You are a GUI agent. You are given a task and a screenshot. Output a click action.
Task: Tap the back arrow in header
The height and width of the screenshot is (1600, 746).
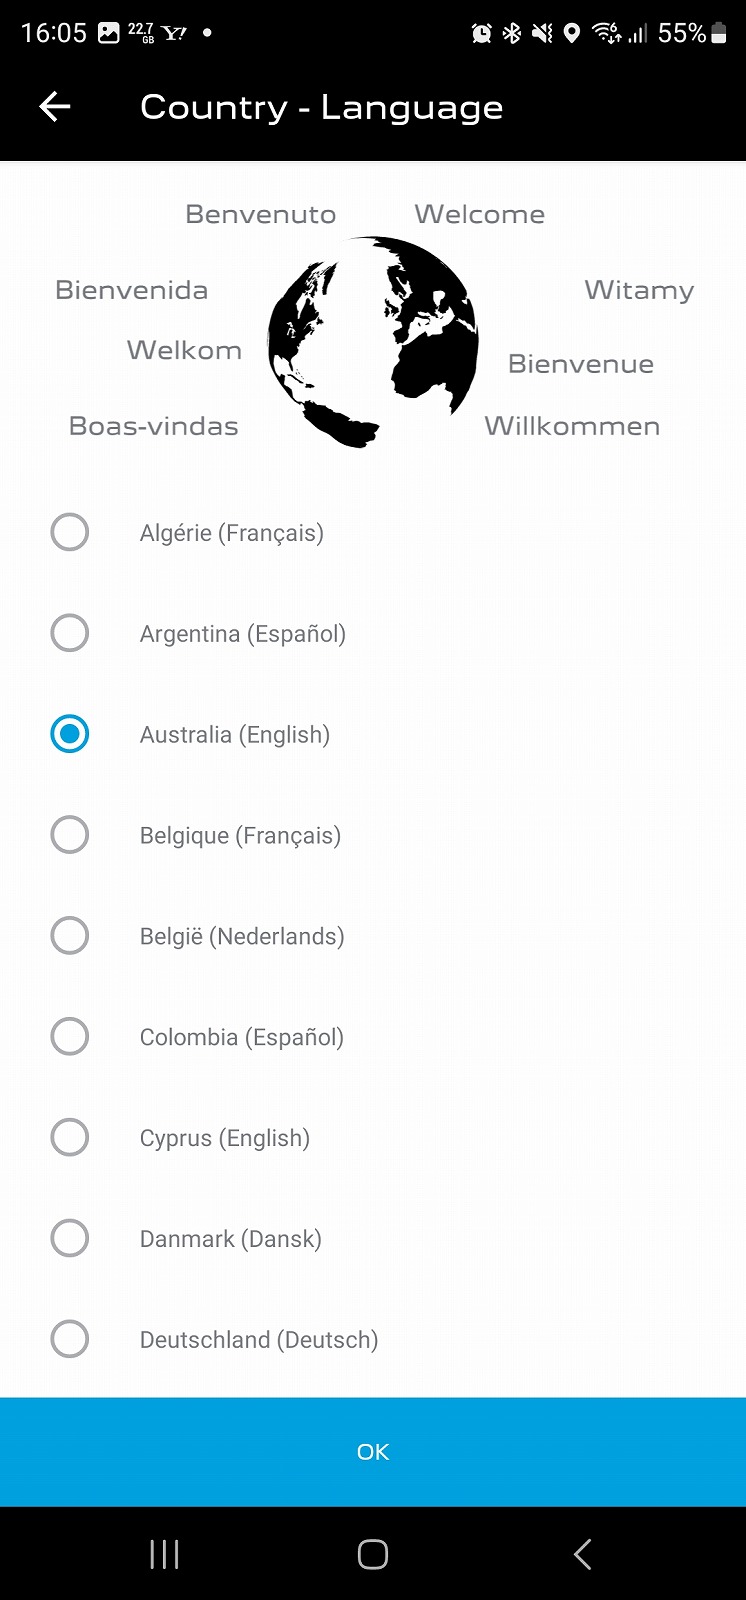click(55, 107)
